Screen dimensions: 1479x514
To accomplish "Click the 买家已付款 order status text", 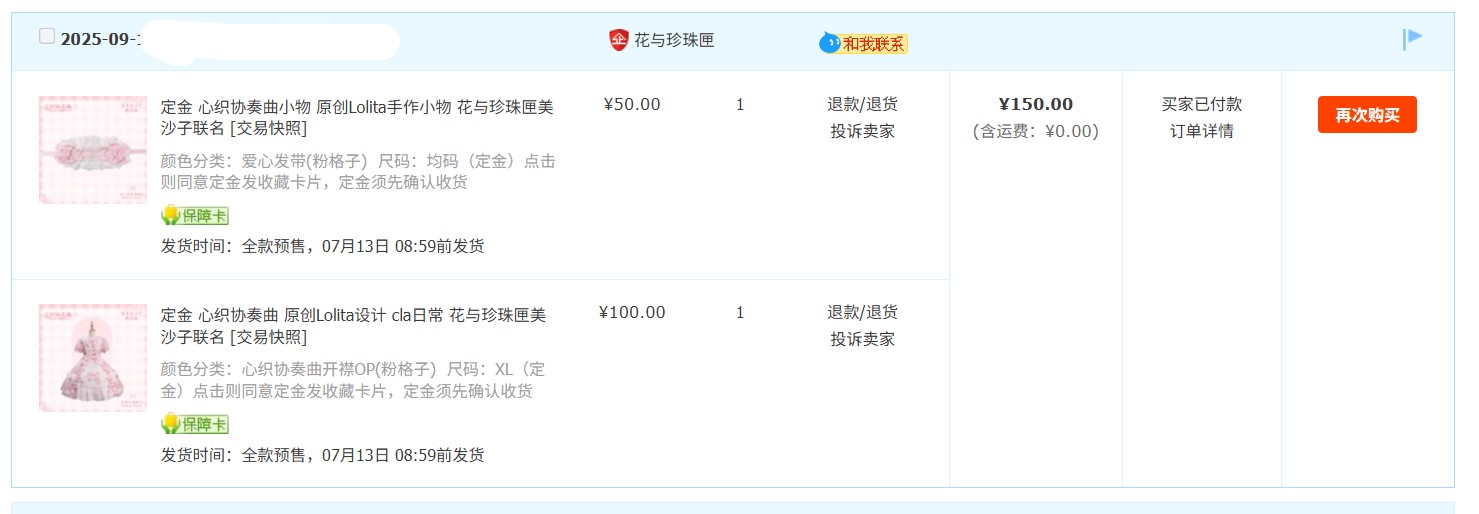I will coord(1202,104).
